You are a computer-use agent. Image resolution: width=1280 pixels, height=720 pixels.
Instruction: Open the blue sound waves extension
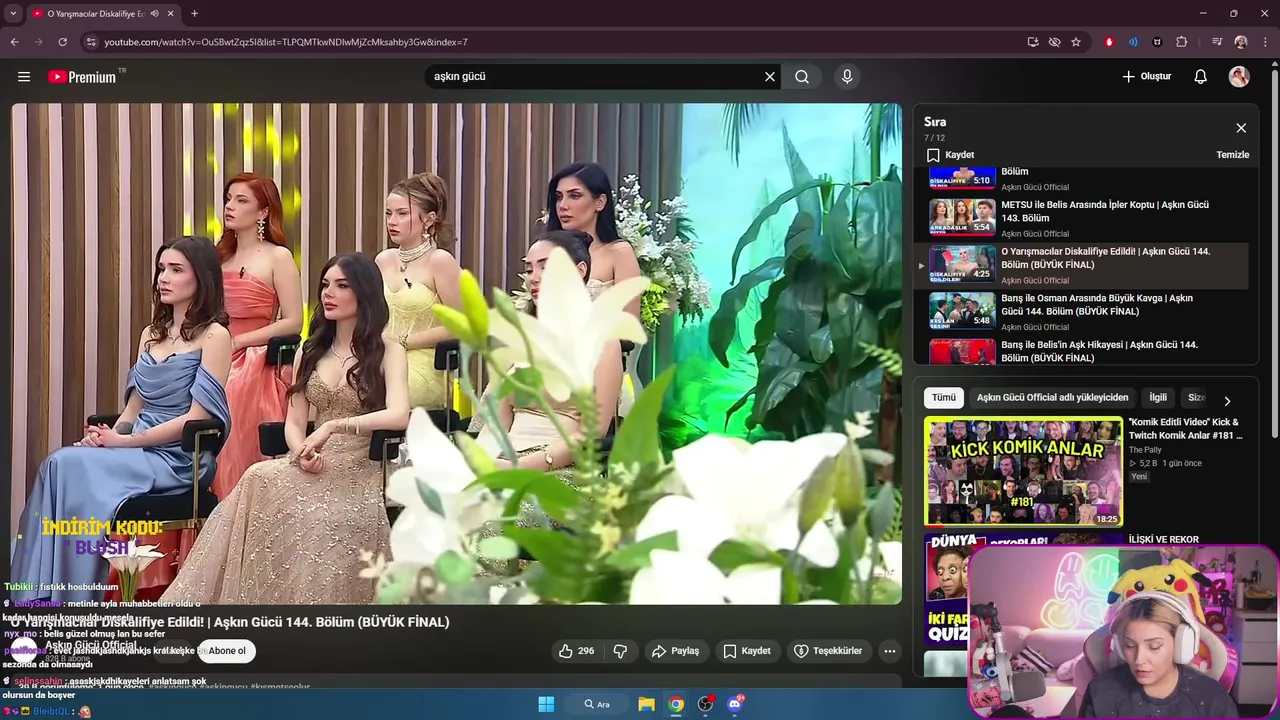1133,42
